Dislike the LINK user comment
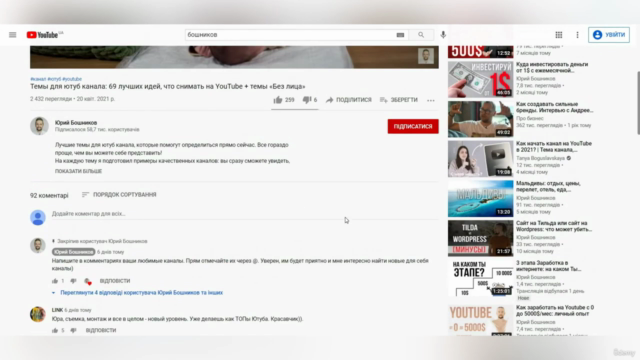 [73, 330]
